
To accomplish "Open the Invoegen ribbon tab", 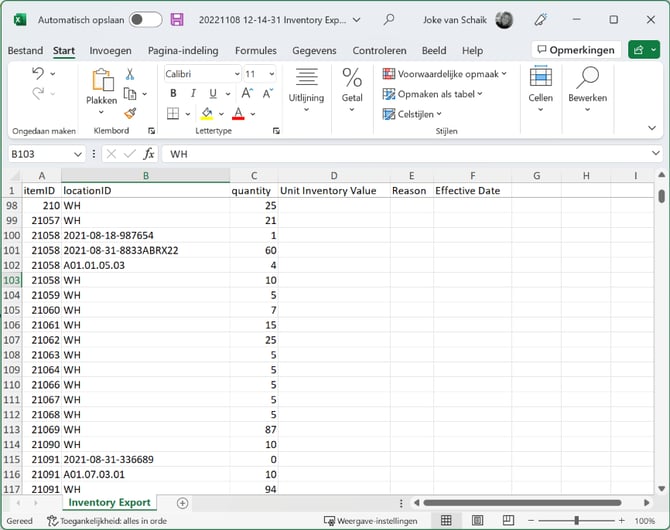I will [110, 50].
